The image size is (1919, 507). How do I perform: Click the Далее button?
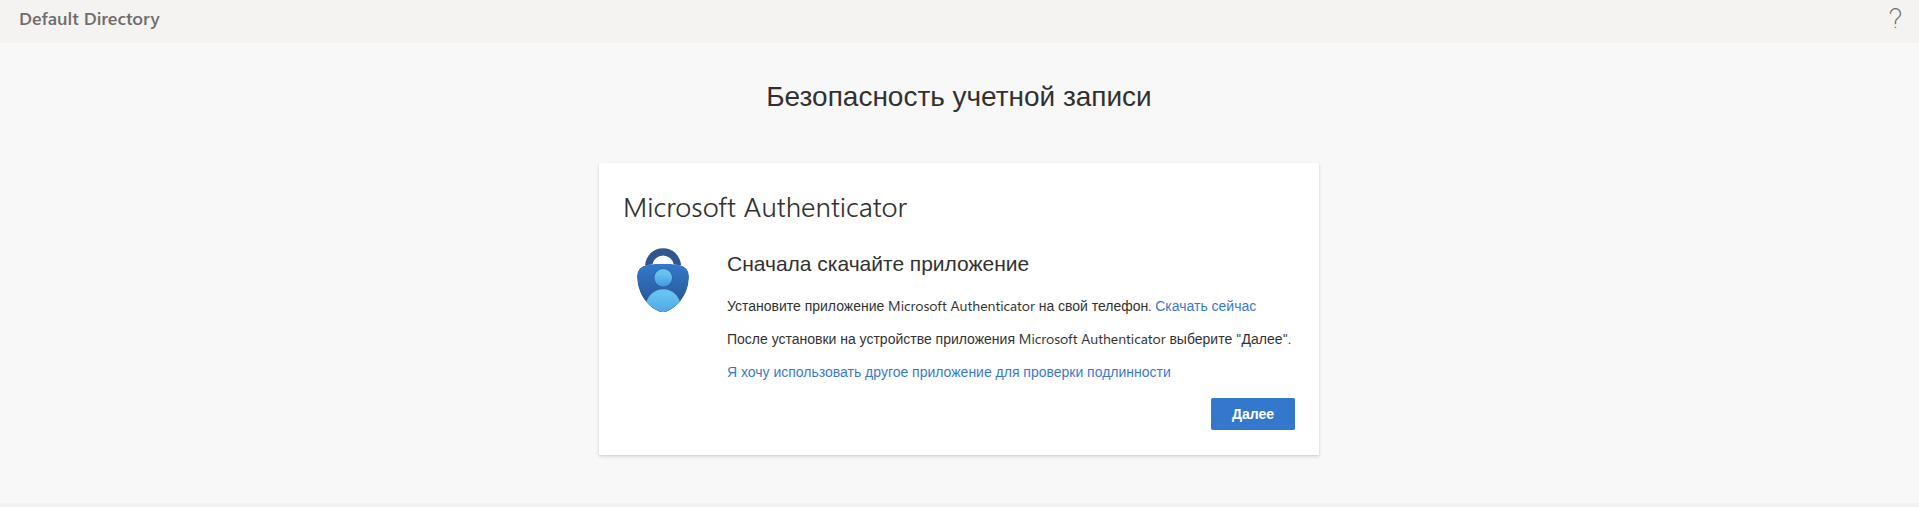[x=1252, y=414]
